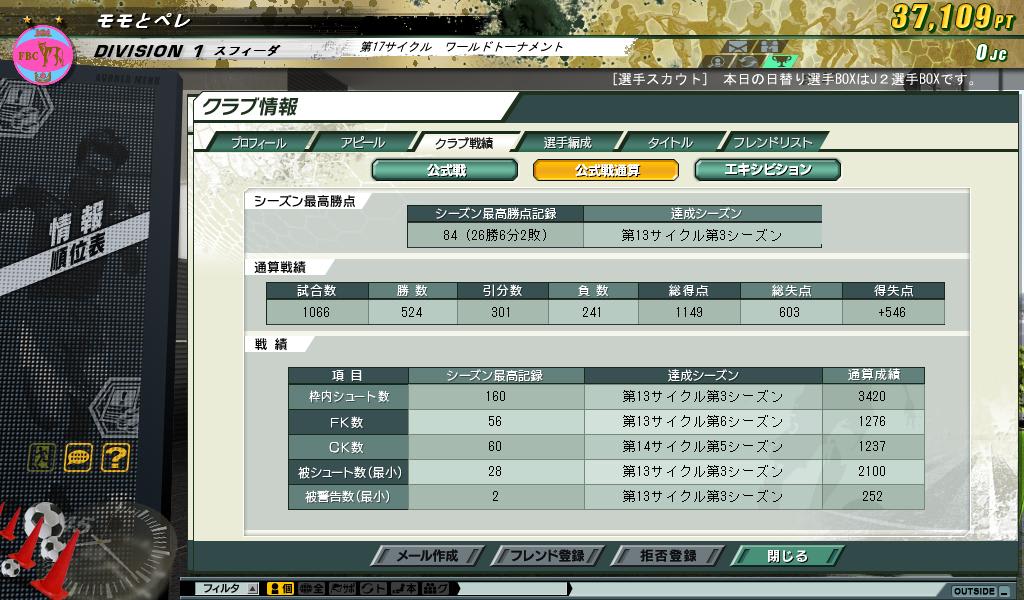Select the エキシビション button
The height and width of the screenshot is (600, 1024).
(767, 170)
